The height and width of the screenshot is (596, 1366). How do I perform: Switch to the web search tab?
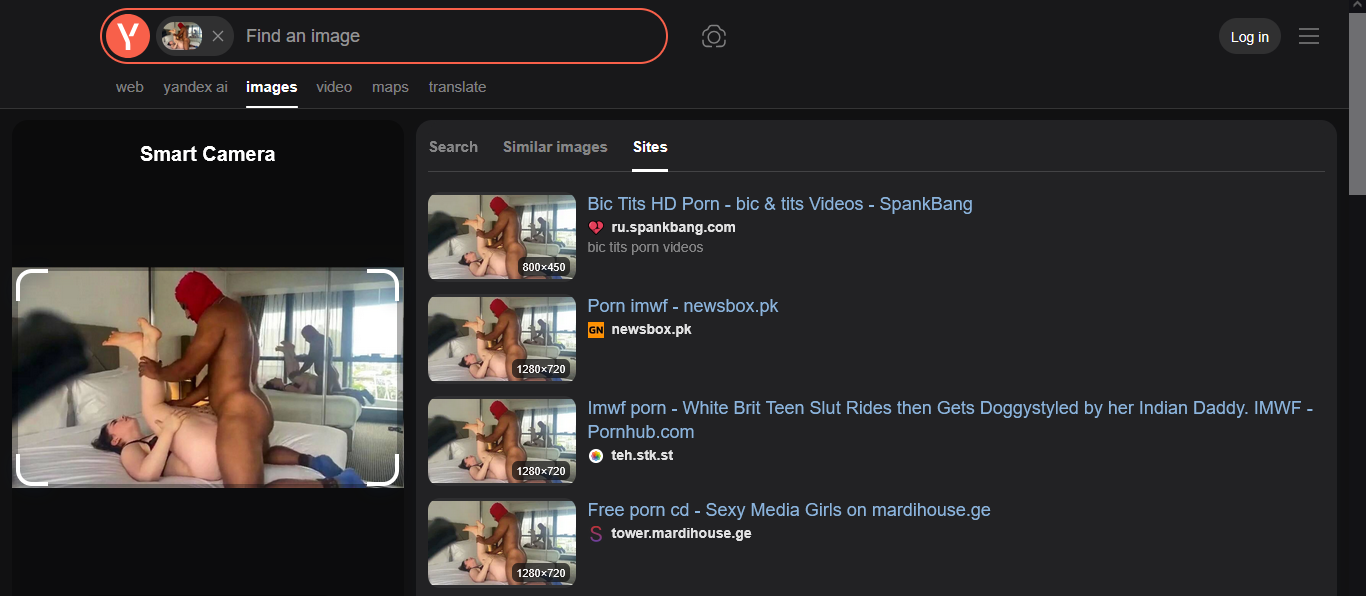[130, 87]
